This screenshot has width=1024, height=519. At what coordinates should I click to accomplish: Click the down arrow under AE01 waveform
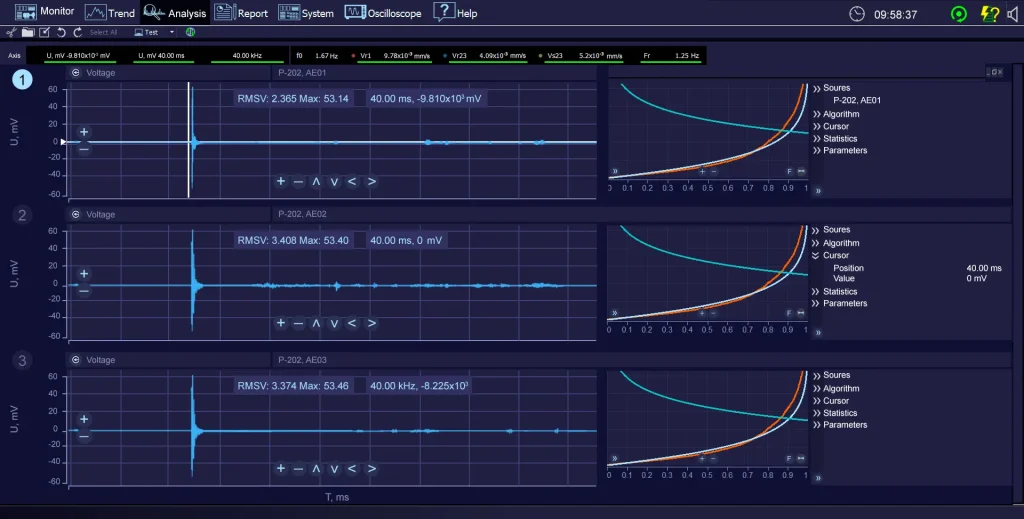tap(334, 182)
